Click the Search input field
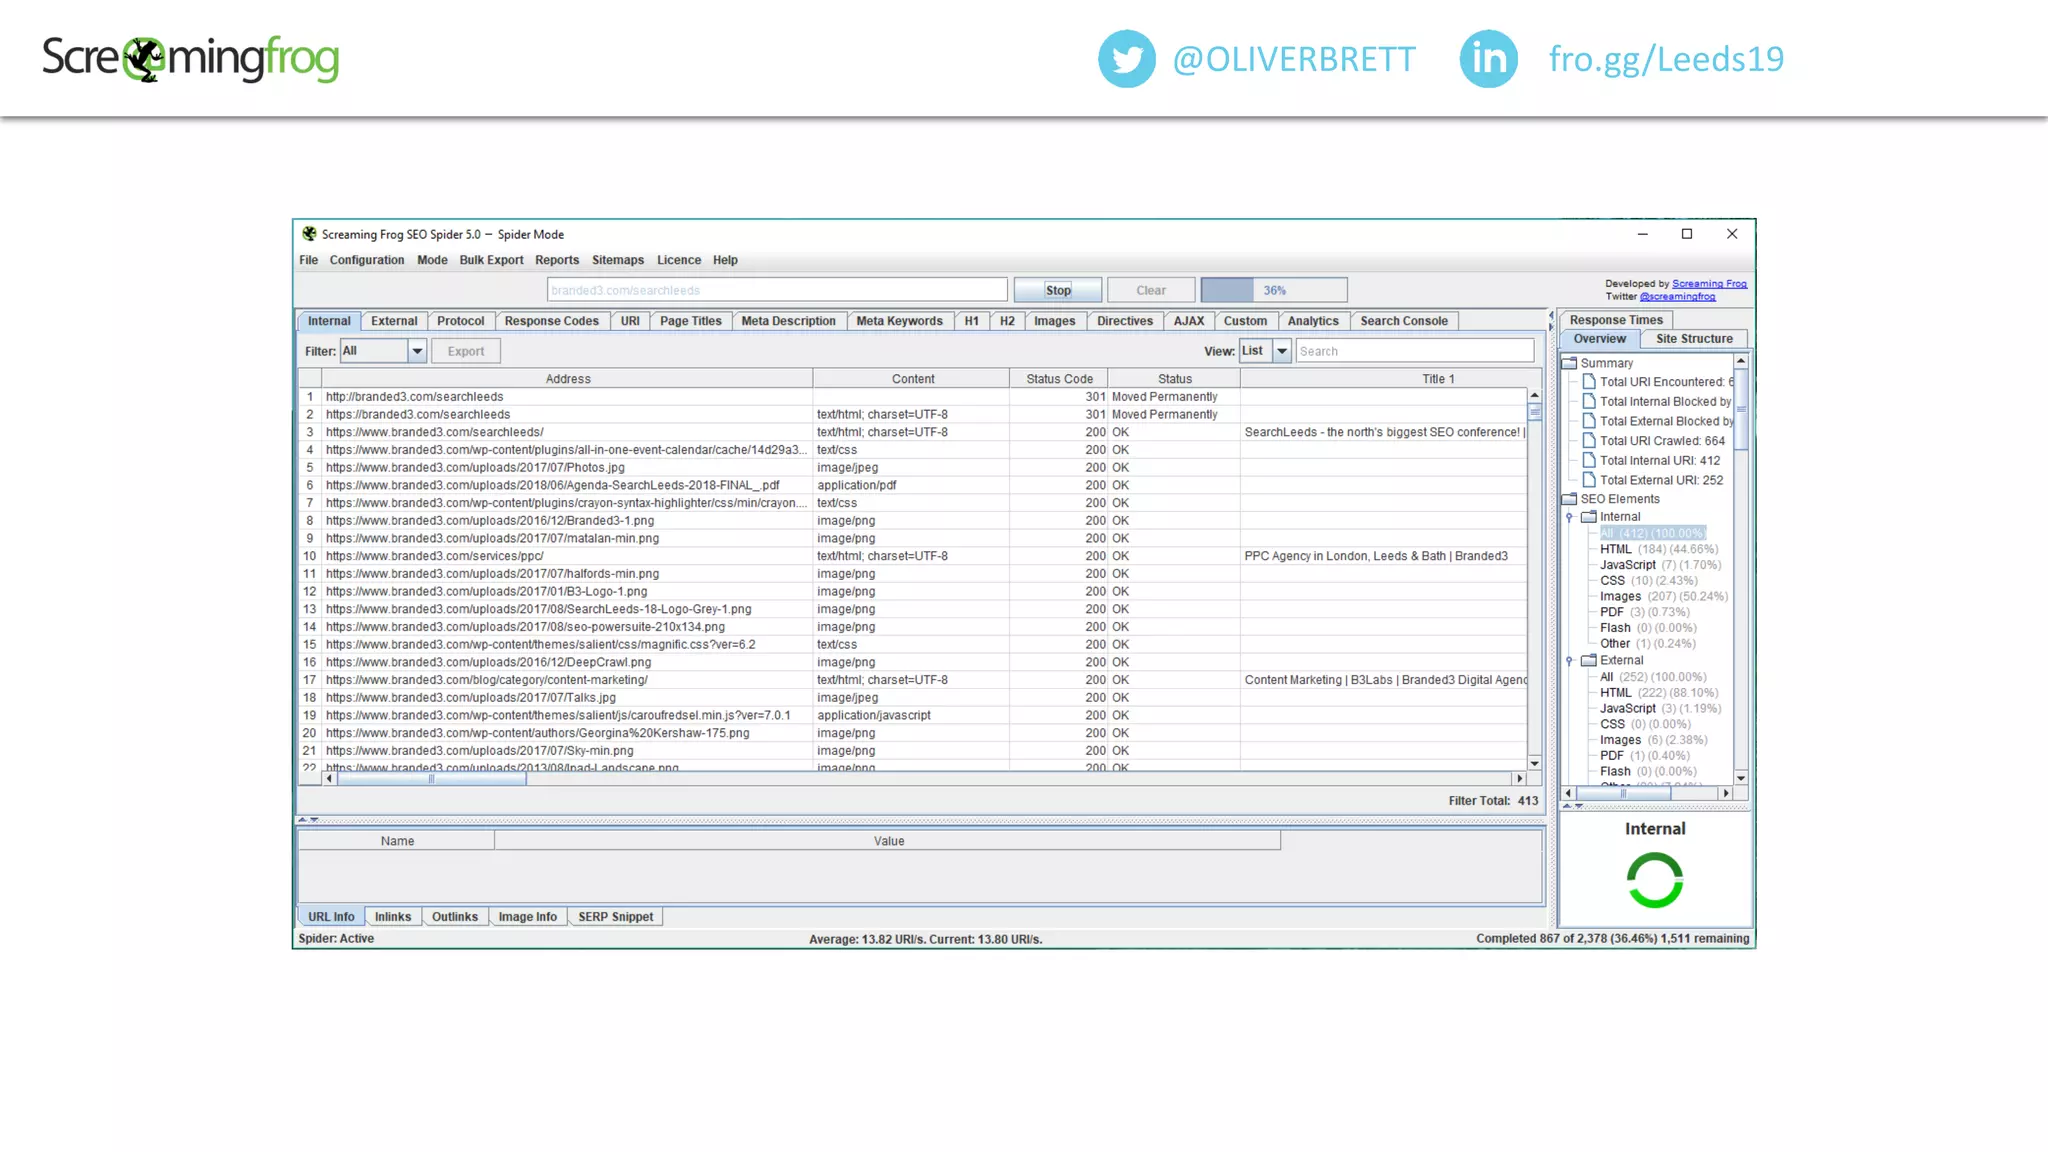Image resolution: width=2048 pixels, height=1152 pixels. pyautogui.click(x=1414, y=351)
